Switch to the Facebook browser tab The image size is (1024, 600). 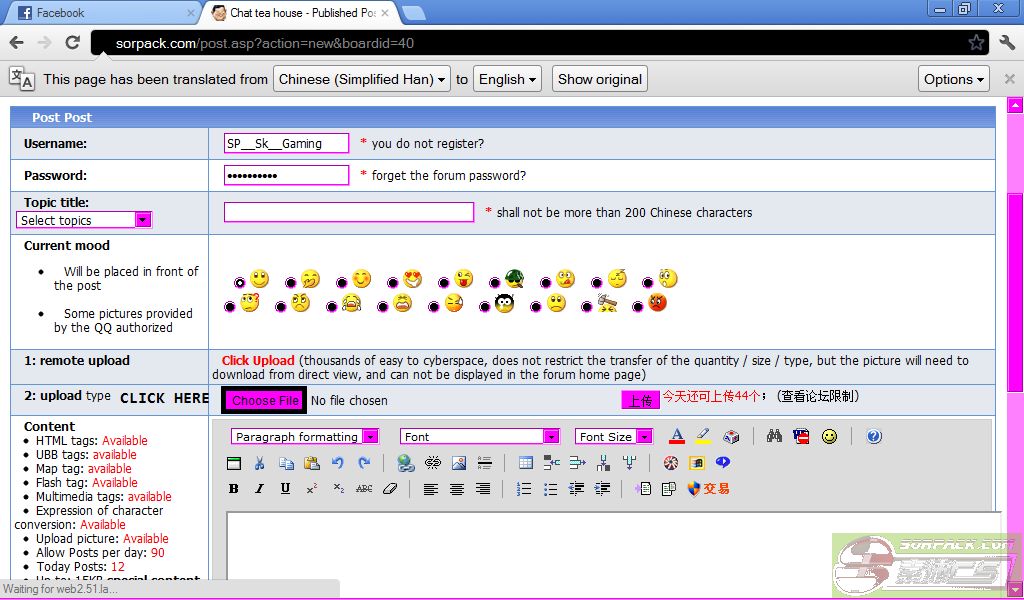tap(100, 13)
